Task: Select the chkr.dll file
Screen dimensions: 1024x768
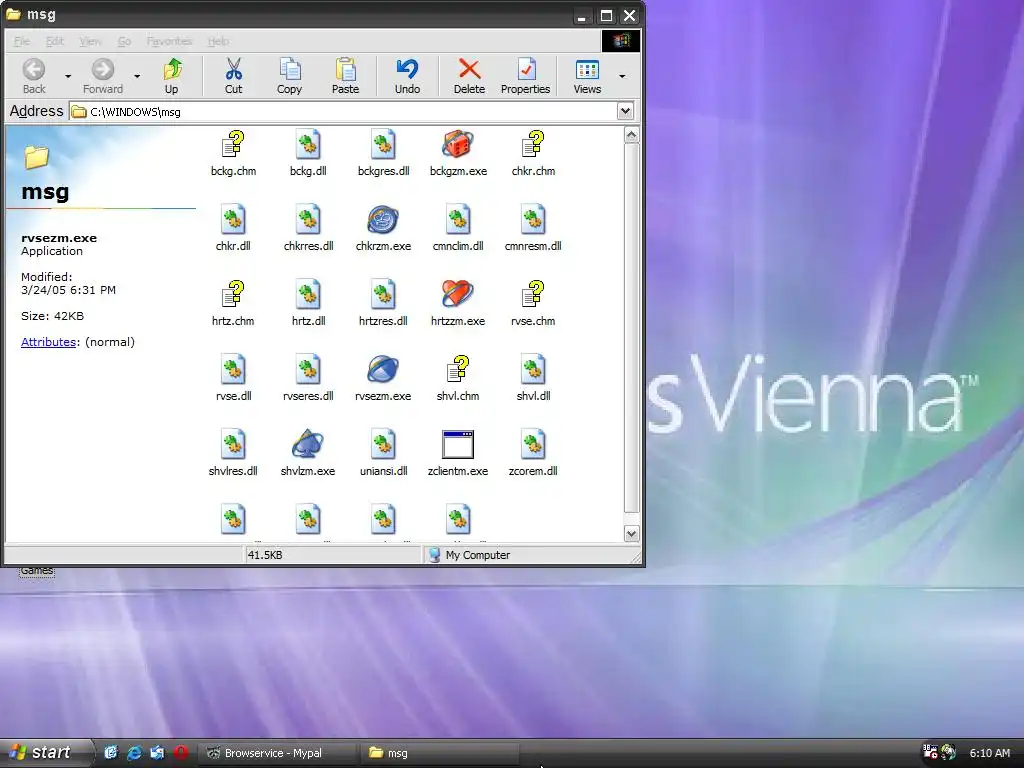Action: coord(233,227)
